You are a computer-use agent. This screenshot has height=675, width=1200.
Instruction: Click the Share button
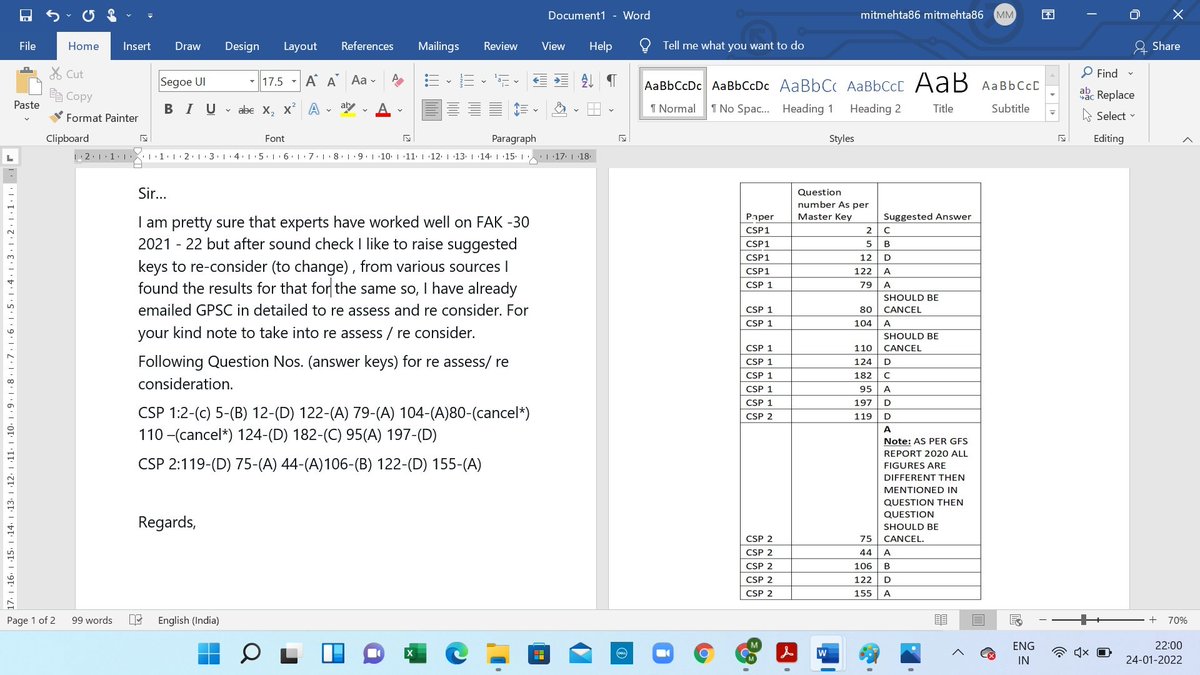coord(1157,46)
